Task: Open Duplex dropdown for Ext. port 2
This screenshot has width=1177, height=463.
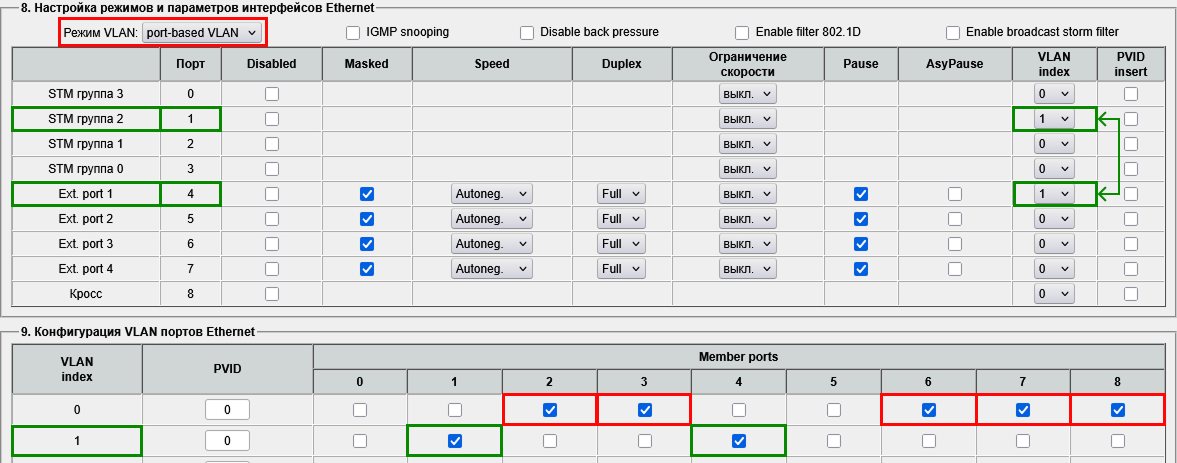Action: pos(622,218)
